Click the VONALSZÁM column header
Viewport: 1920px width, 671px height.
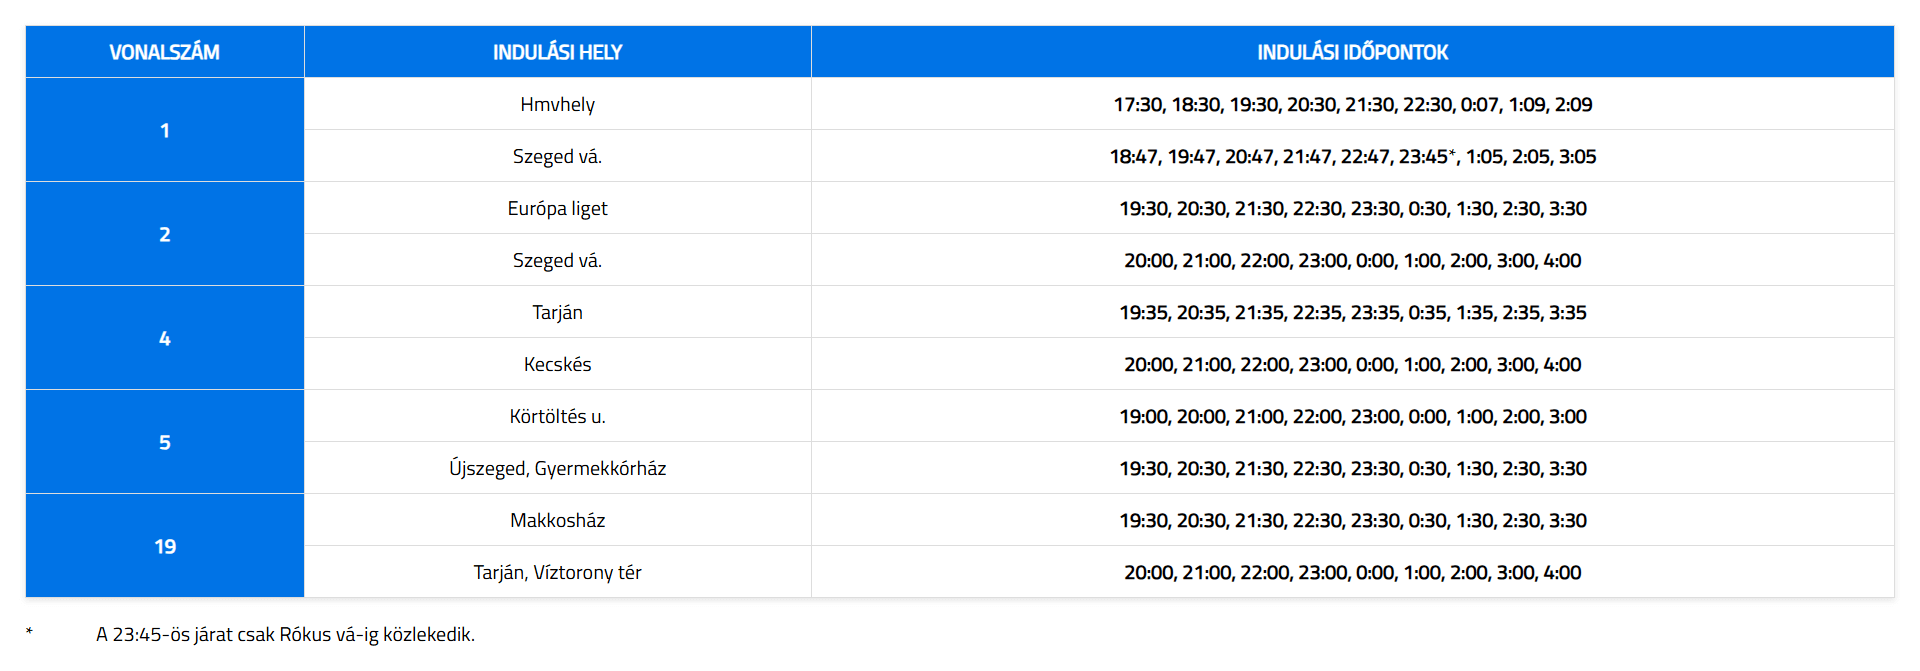click(165, 52)
